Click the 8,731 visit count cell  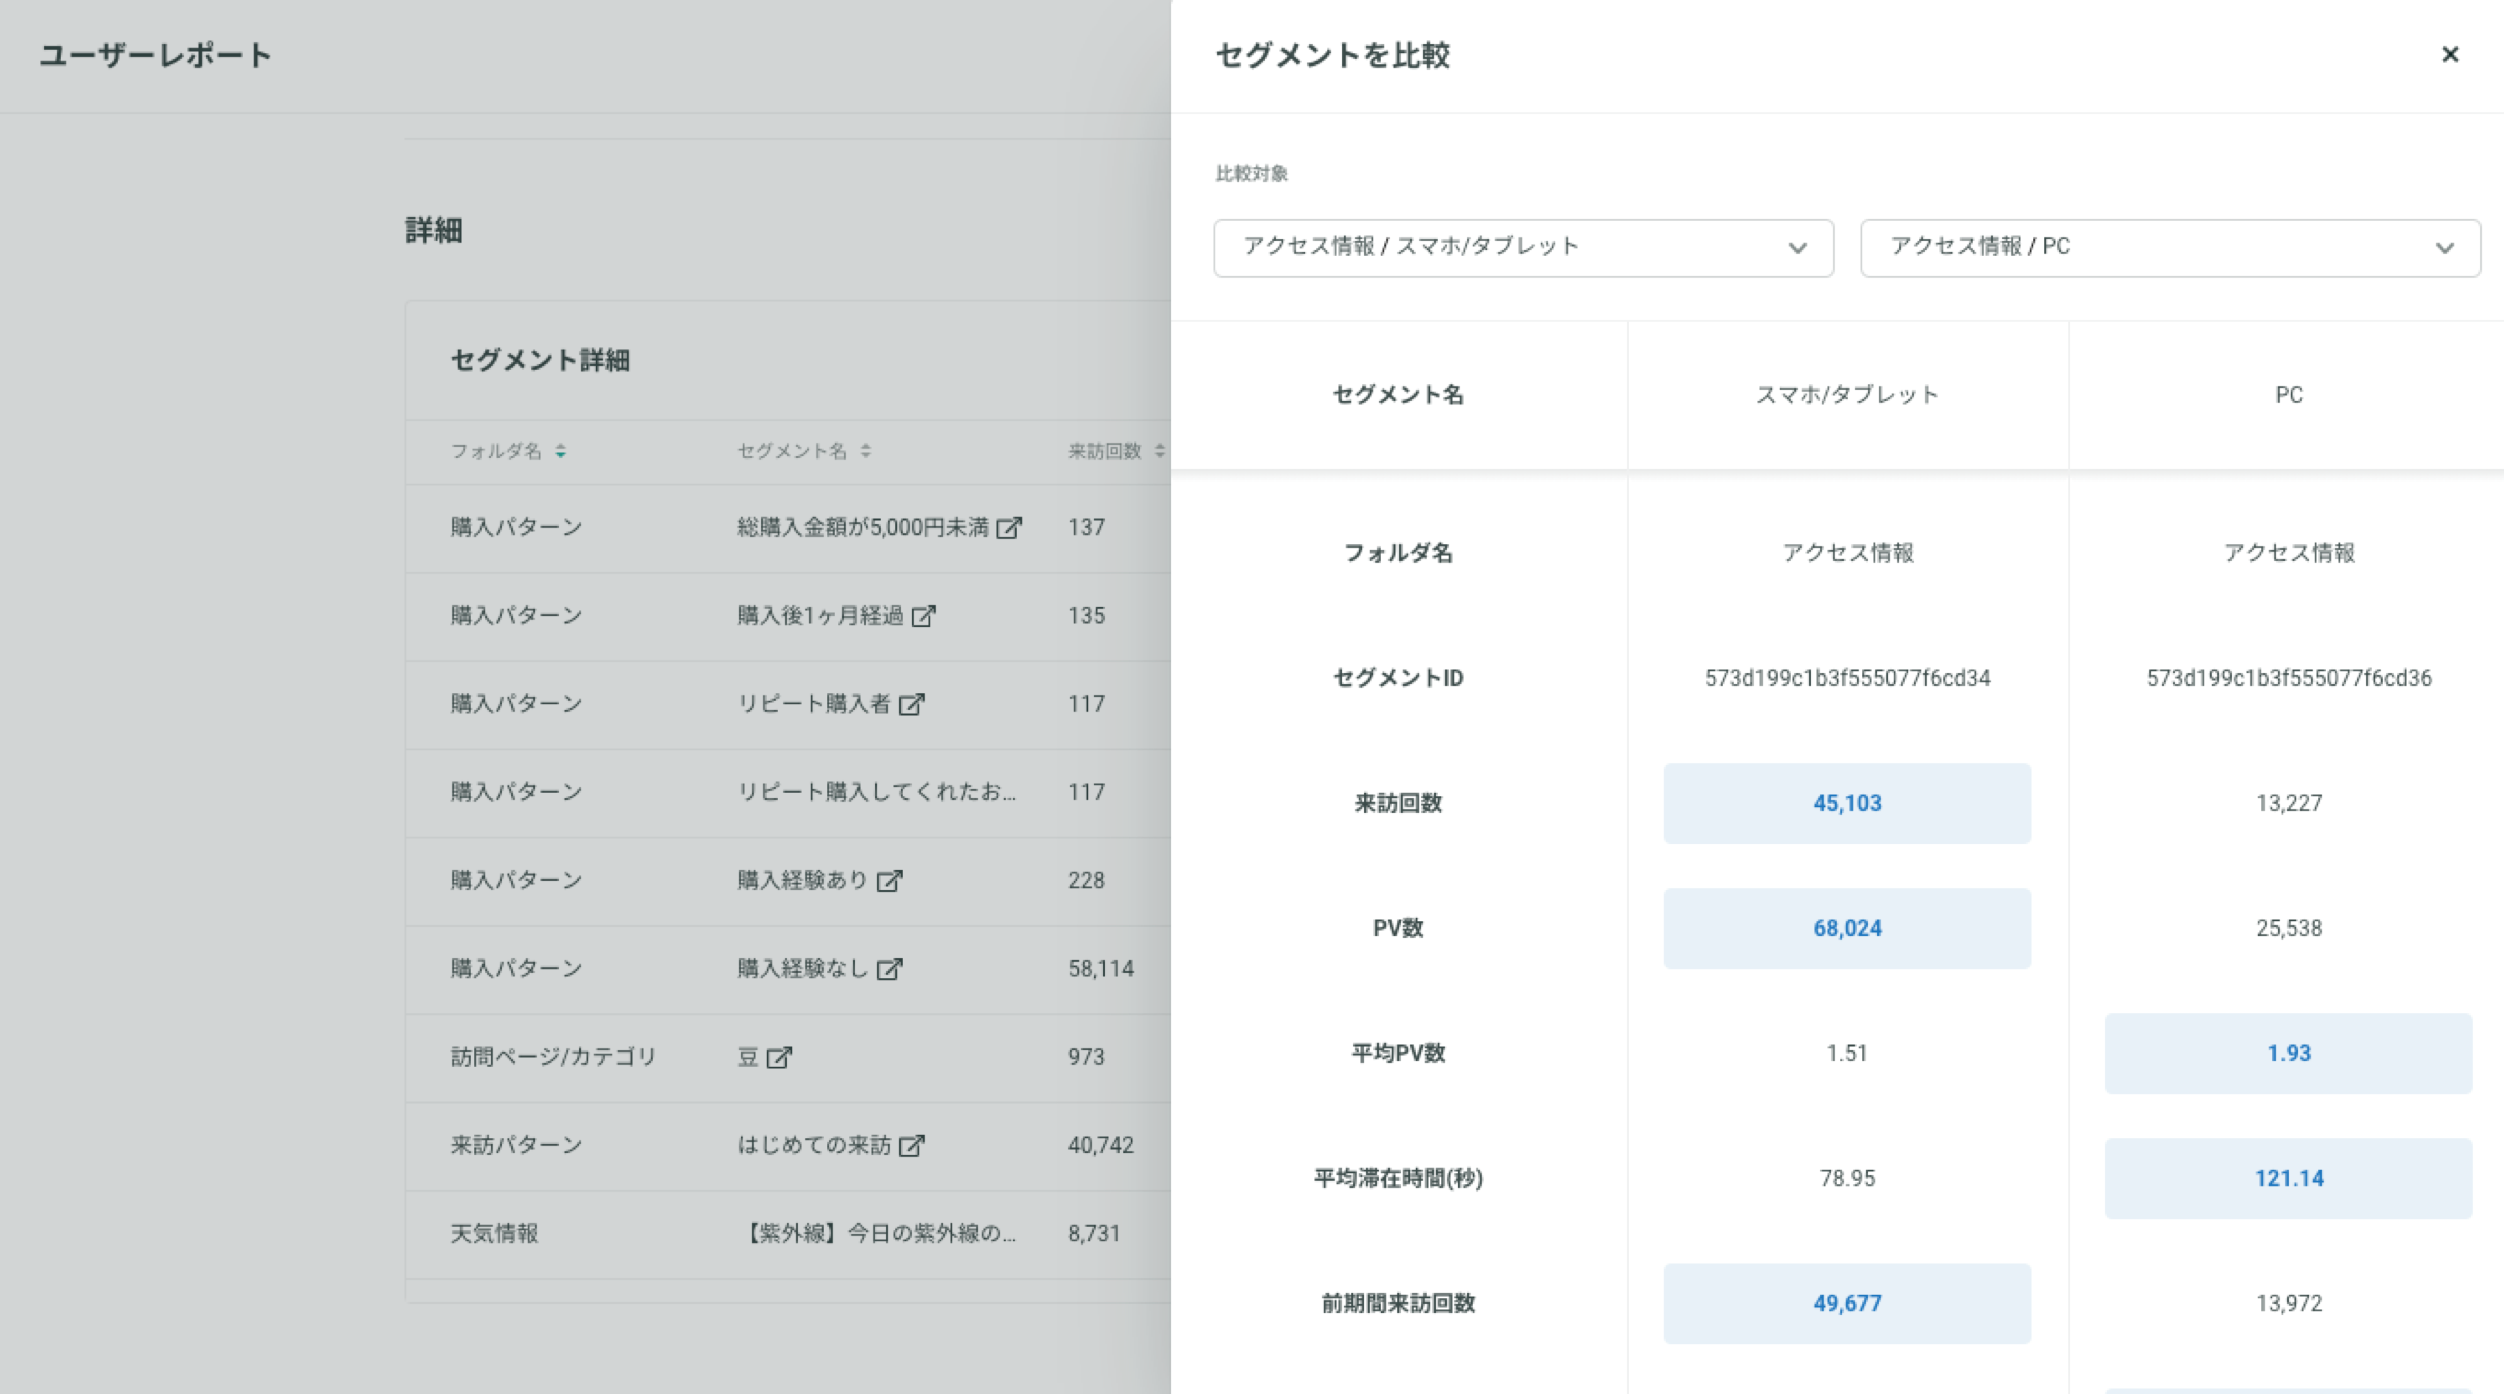click(1094, 1233)
